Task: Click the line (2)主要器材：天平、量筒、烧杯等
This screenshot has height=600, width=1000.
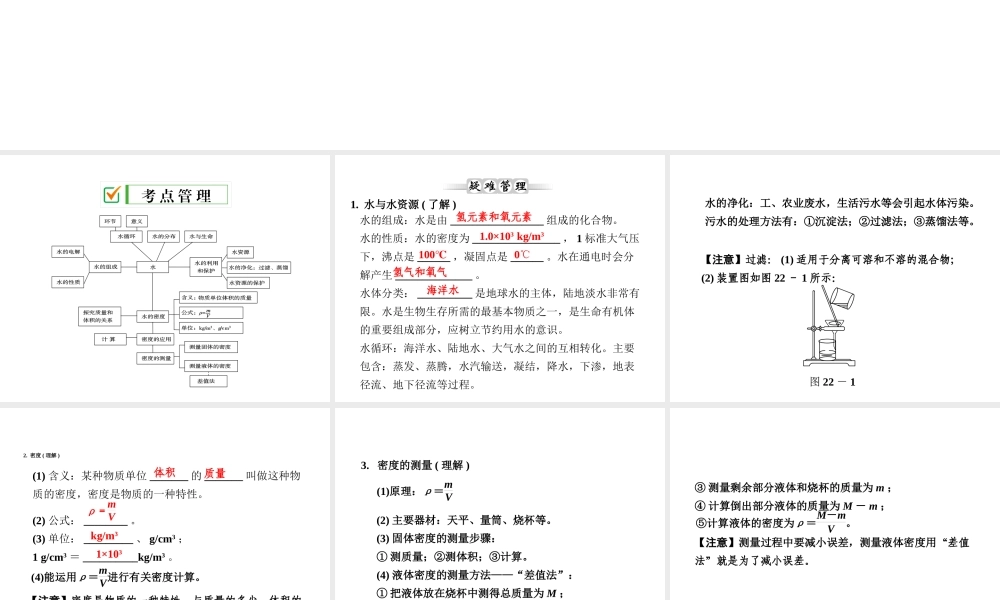Action: tap(464, 520)
